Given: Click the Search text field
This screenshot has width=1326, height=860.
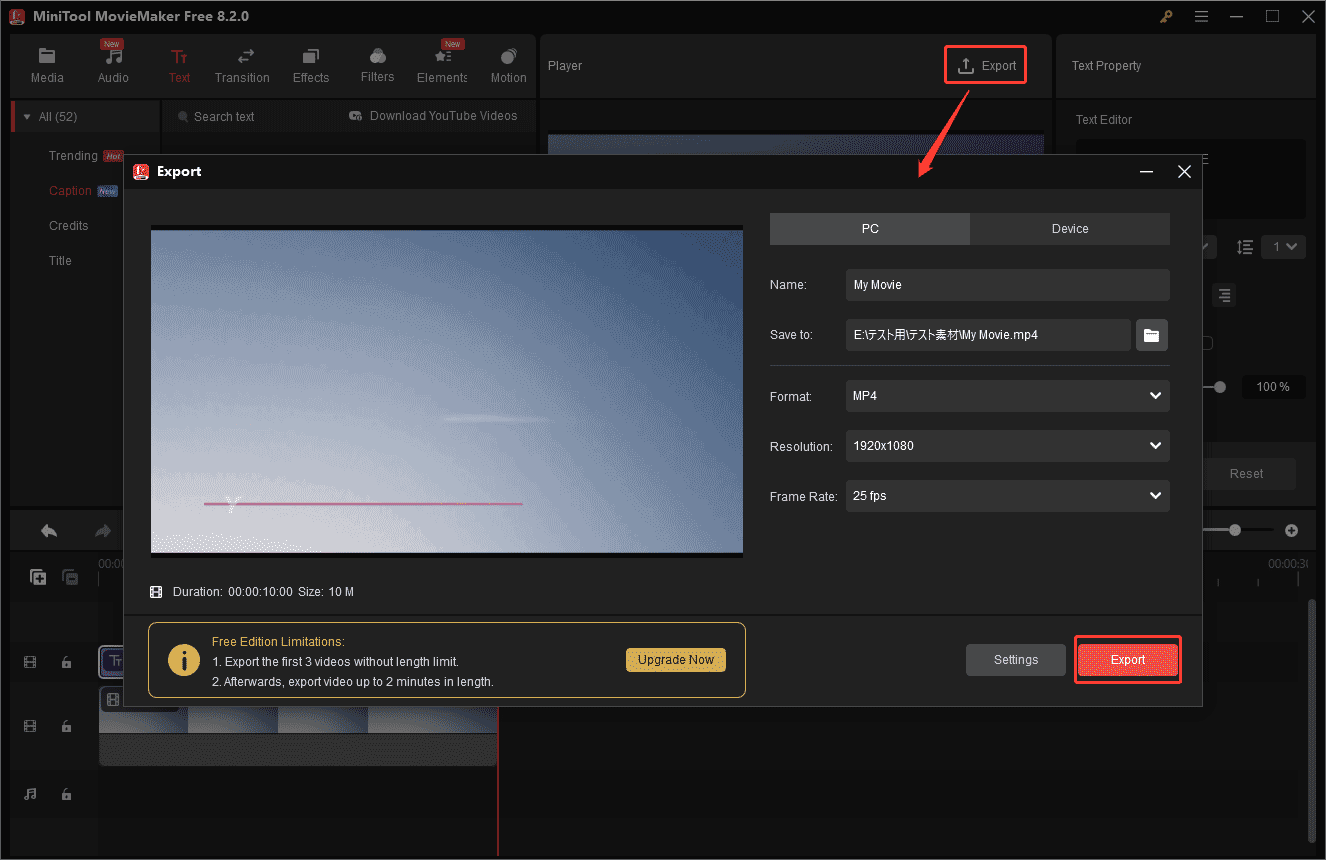Looking at the screenshot, I should [250, 117].
